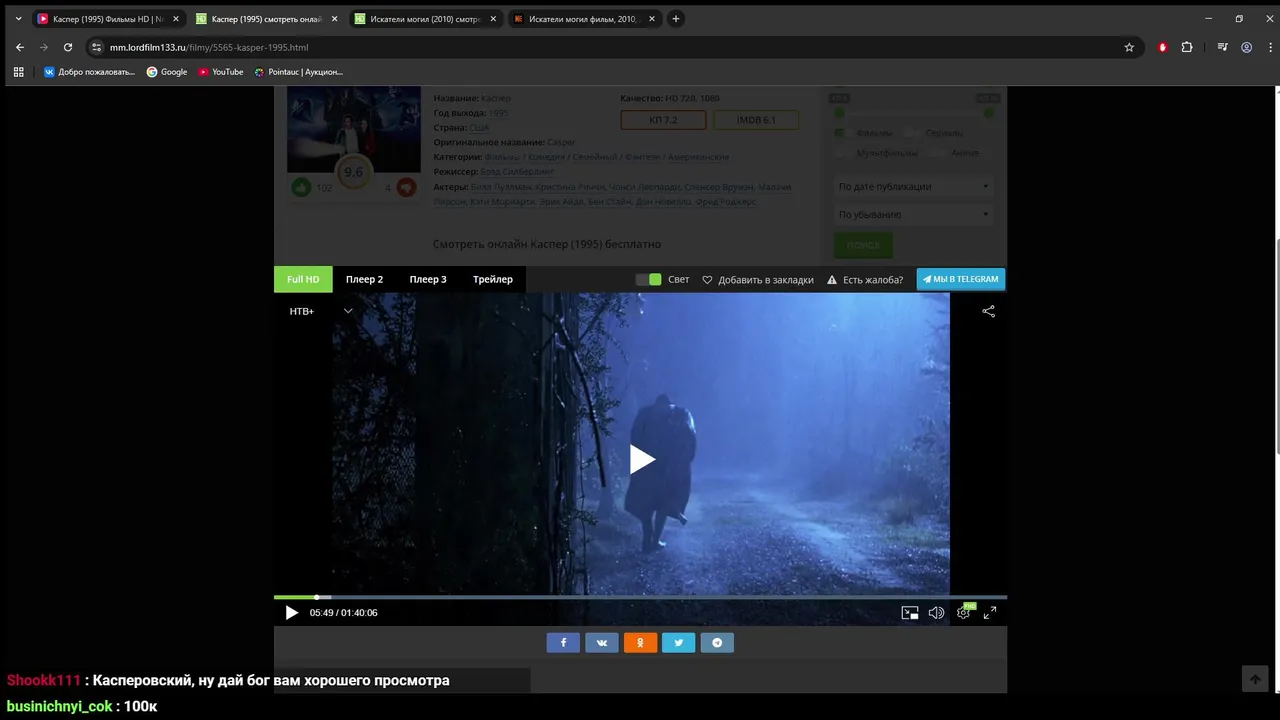View site information icon in address bar

[x=97, y=47]
